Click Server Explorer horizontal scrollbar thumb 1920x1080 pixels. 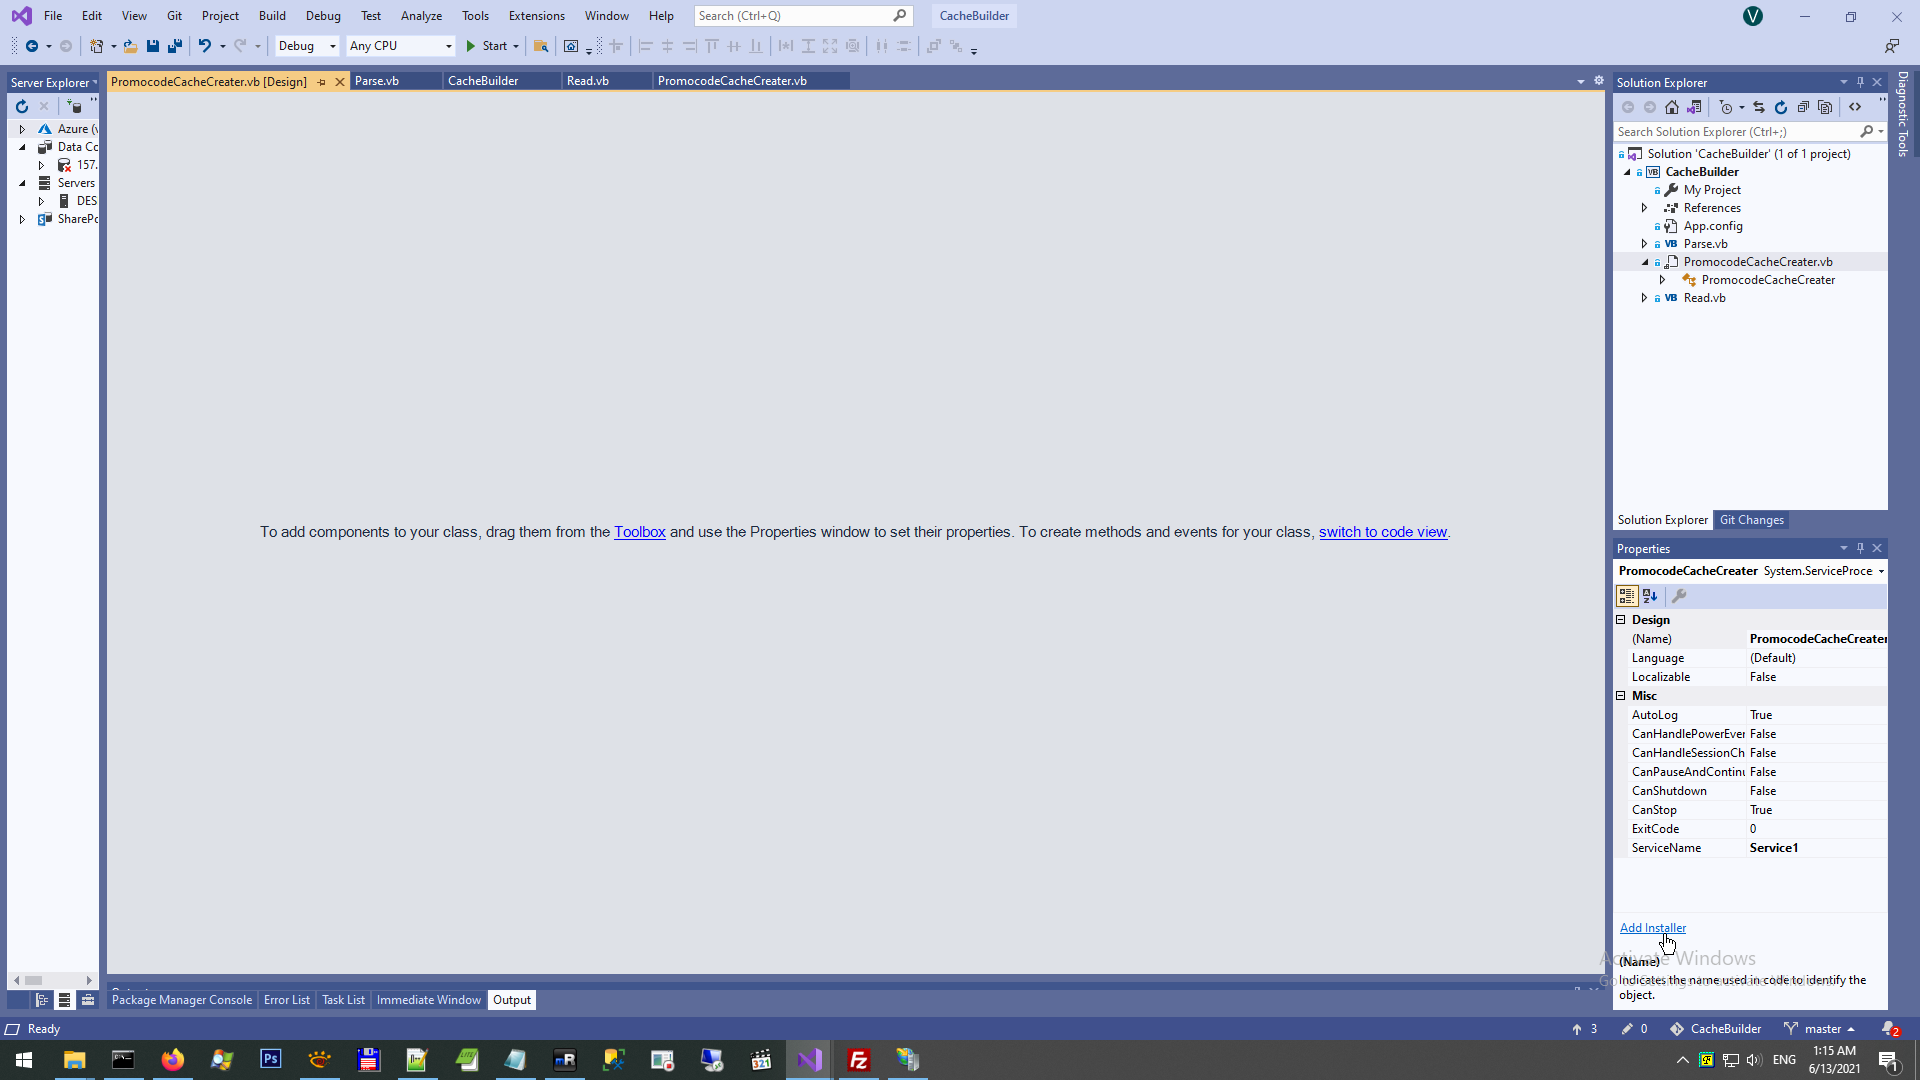pos(33,980)
